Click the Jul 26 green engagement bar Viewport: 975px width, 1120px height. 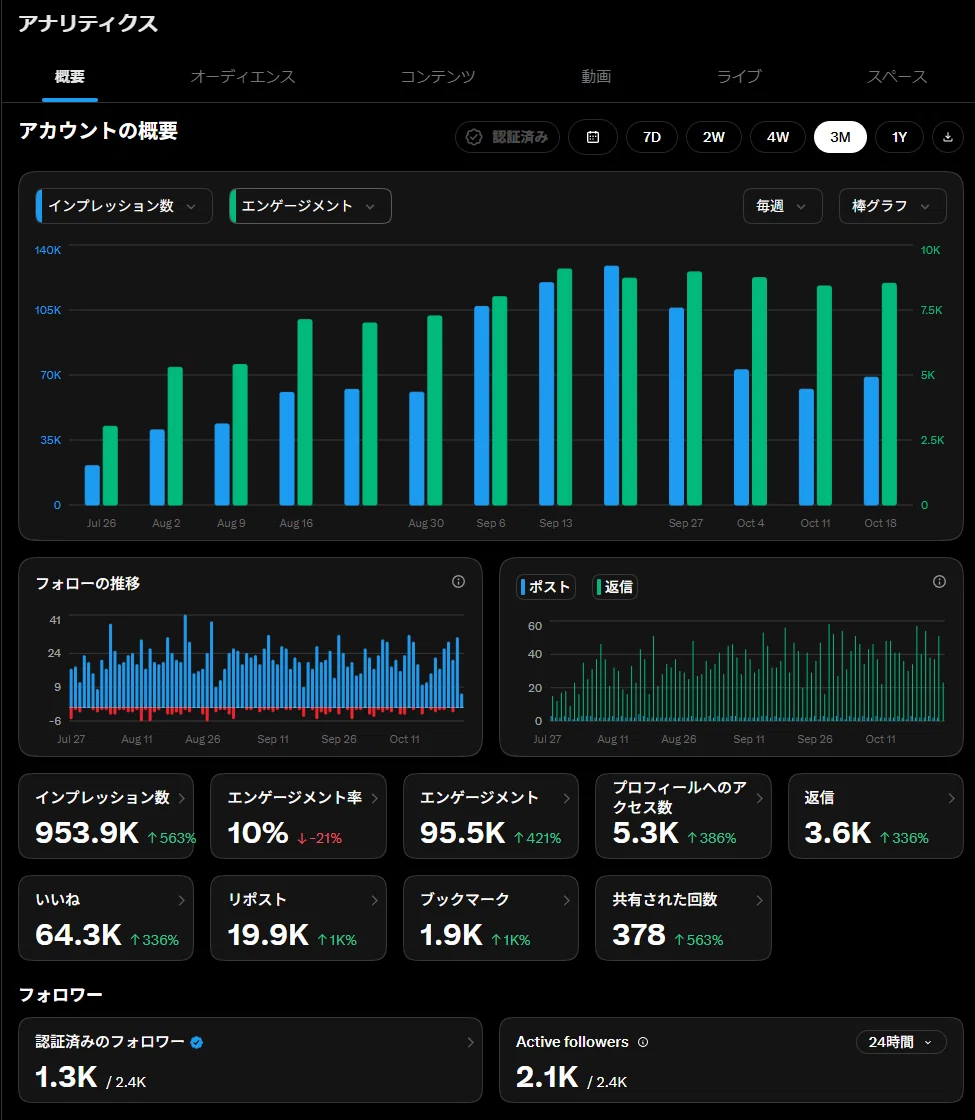(110, 466)
